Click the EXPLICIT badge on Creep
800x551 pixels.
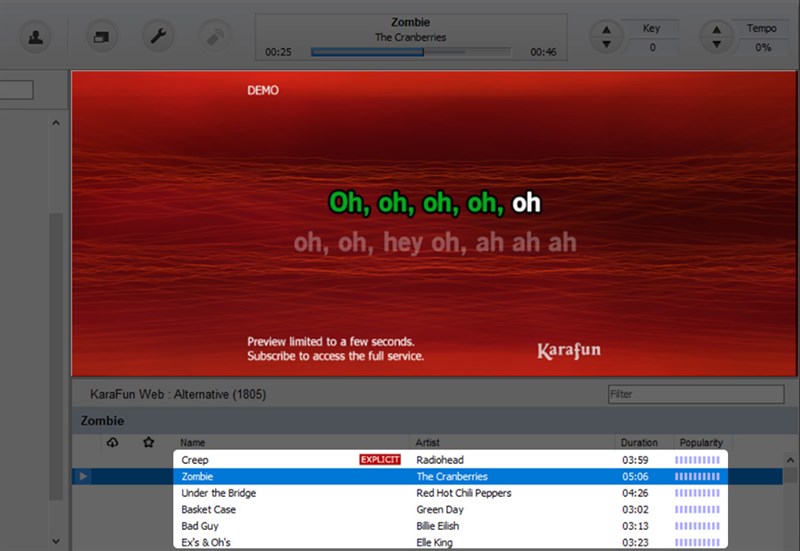[380, 460]
